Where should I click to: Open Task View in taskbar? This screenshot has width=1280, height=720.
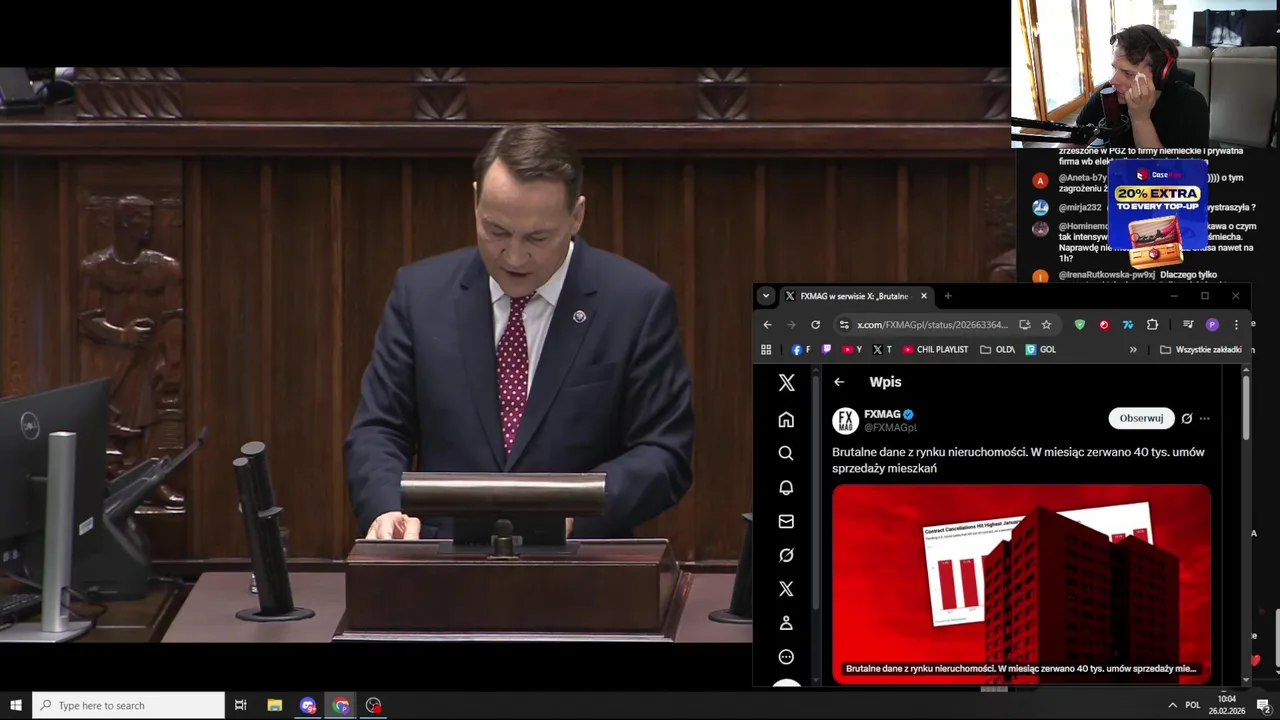click(241, 705)
